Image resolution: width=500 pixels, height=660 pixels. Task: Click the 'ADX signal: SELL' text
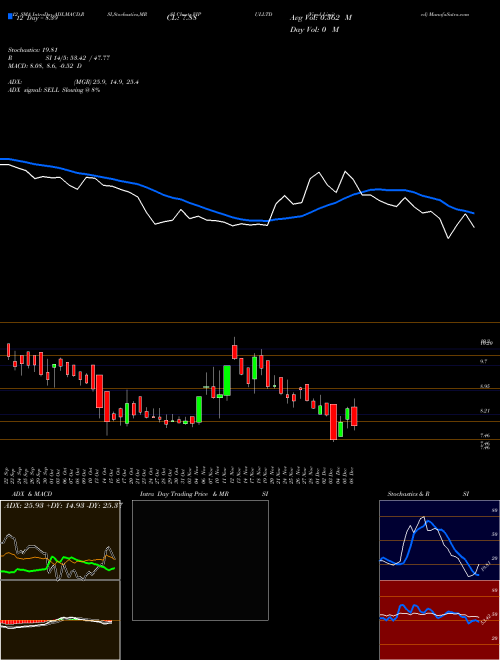click(x=34, y=90)
